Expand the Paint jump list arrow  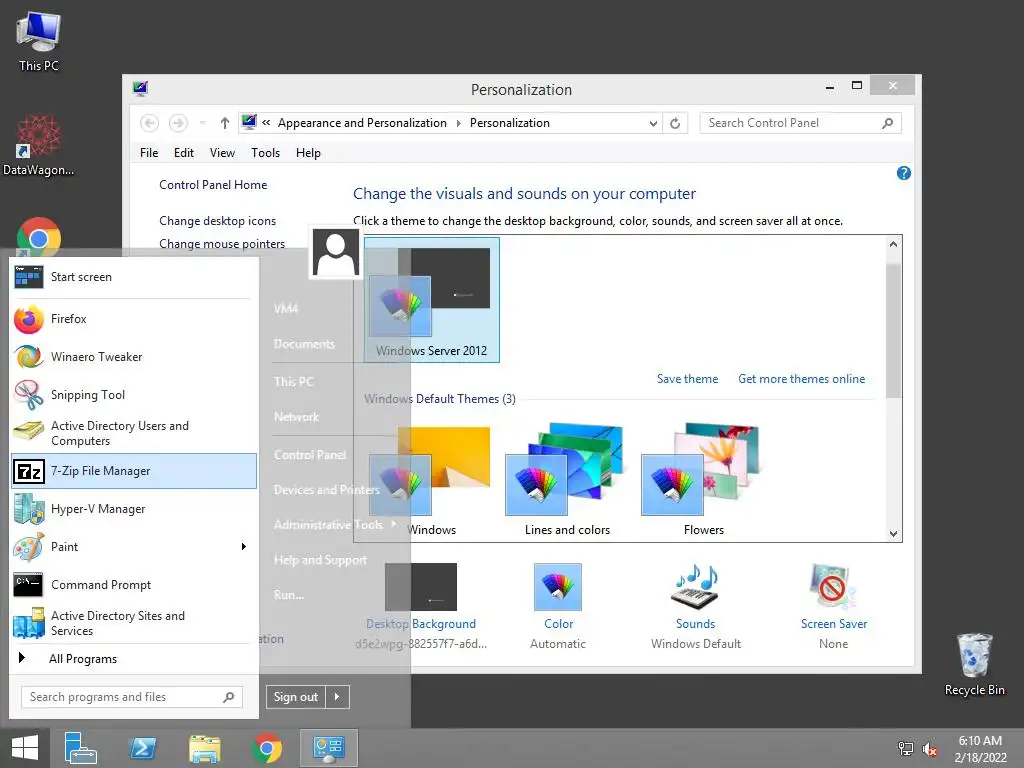(x=244, y=547)
